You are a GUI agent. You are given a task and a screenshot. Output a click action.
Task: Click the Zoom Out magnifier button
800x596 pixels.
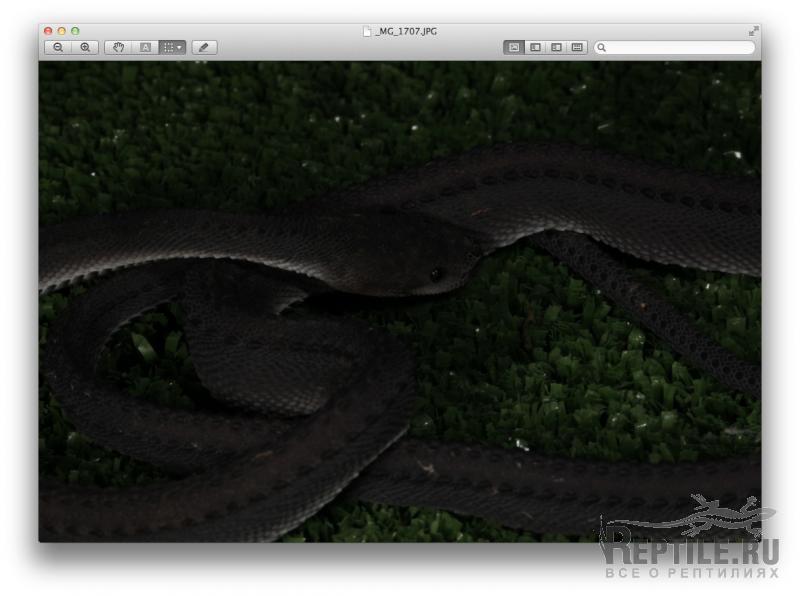pyautogui.click(x=58, y=47)
